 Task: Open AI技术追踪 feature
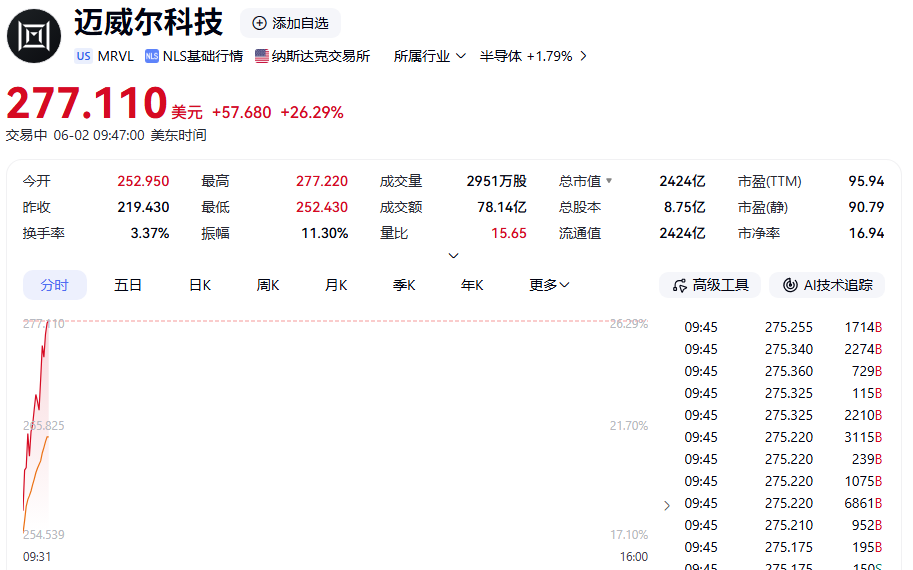coord(827,285)
